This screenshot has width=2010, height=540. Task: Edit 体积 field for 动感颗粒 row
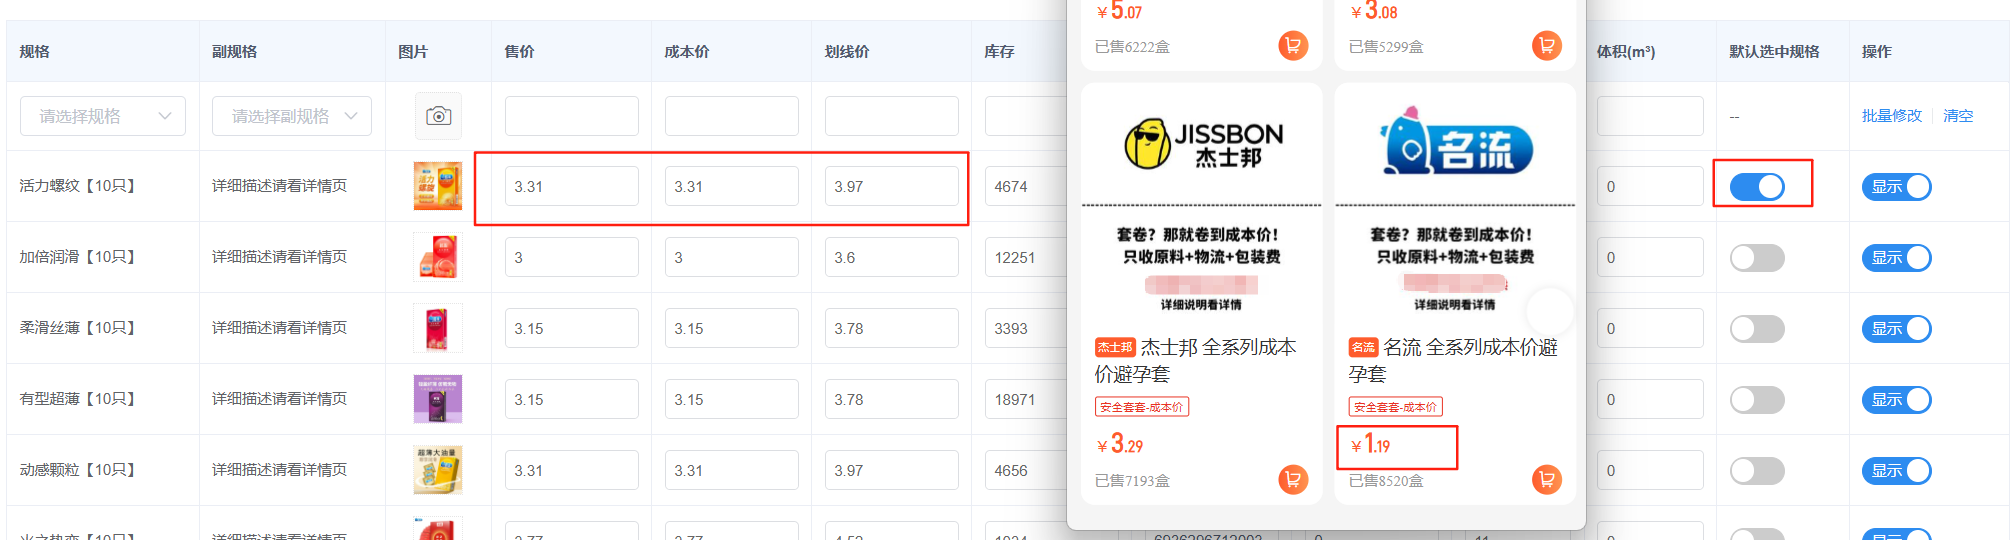pos(1650,471)
